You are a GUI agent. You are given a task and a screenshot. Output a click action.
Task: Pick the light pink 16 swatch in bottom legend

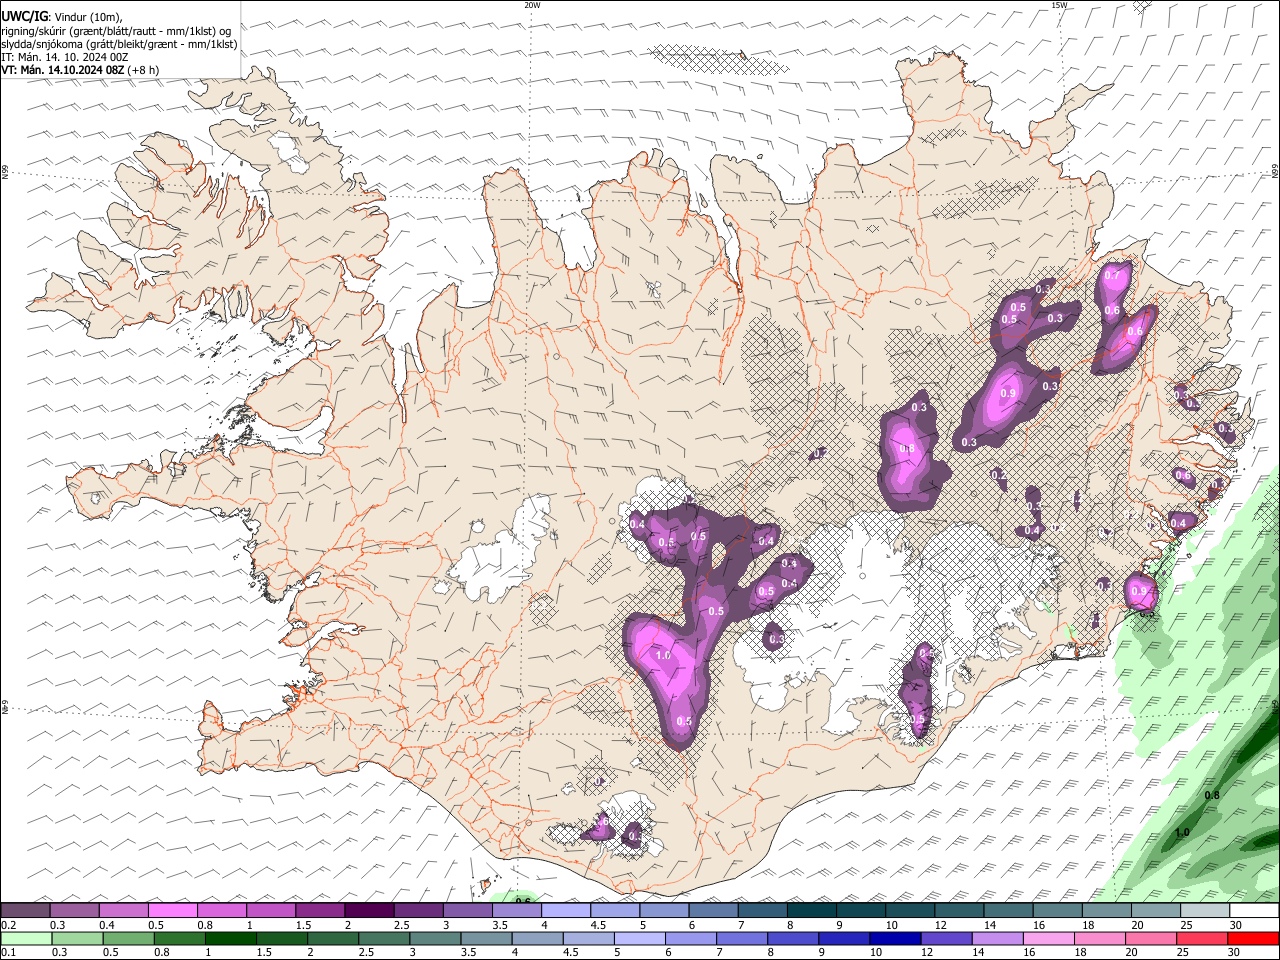(x=1048, y=939)
